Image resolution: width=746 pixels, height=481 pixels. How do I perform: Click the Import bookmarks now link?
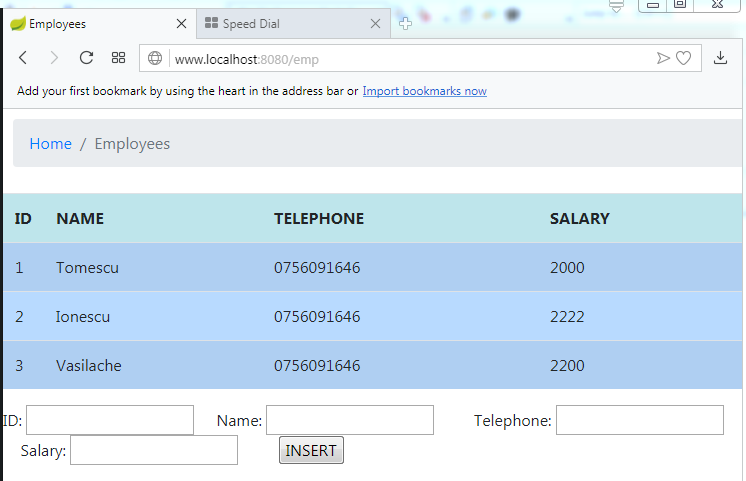coord(424,91)
